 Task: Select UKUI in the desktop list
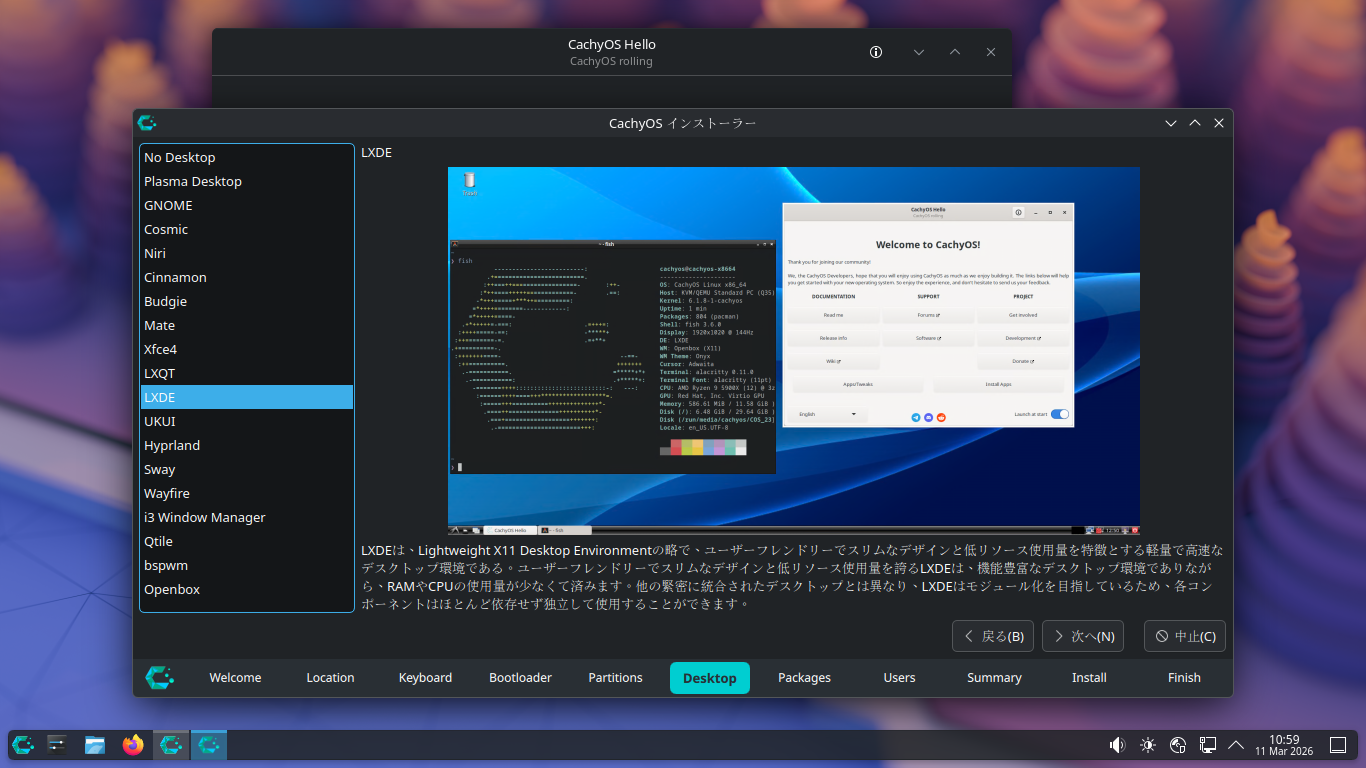tap(246, 421)
